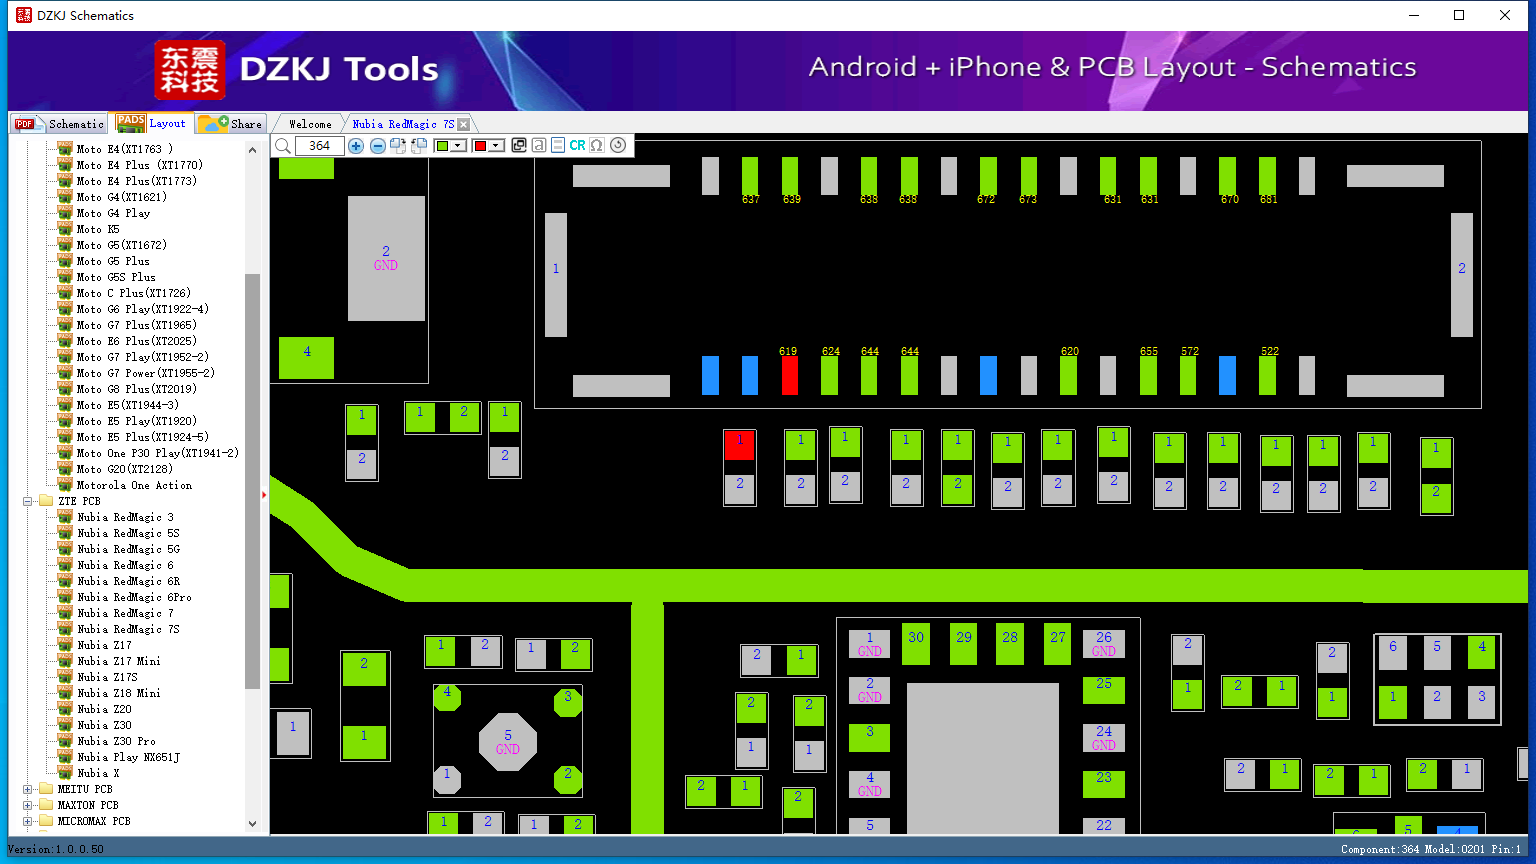Select the Layout tab
Viewport: 1536px width, 864px height.
click(x=151, y=123)
